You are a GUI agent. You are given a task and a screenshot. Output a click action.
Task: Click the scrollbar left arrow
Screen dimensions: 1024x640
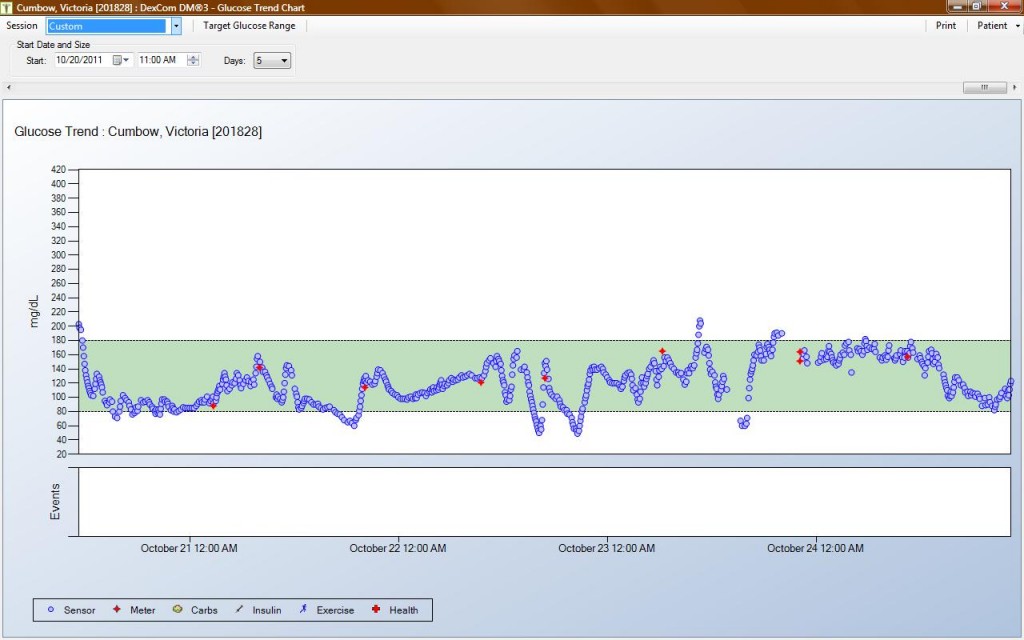[8, 87]
